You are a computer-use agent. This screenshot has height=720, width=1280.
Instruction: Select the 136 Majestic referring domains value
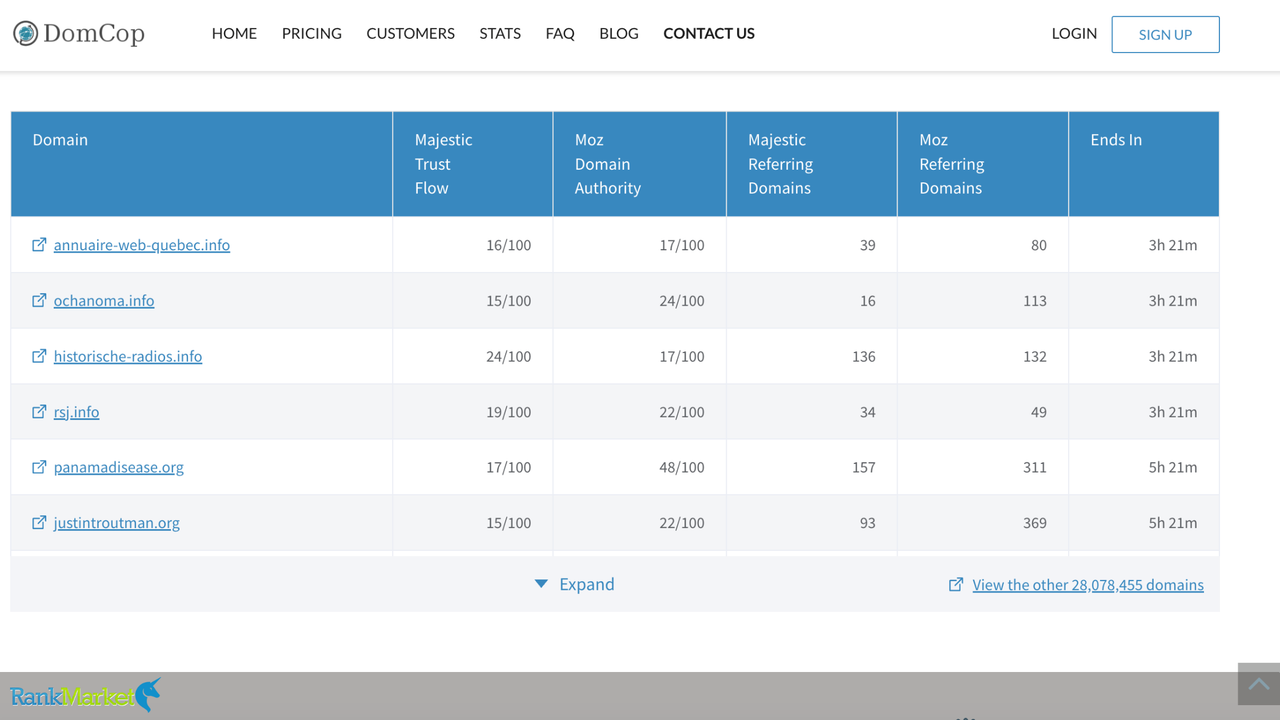tap(864, 356)
